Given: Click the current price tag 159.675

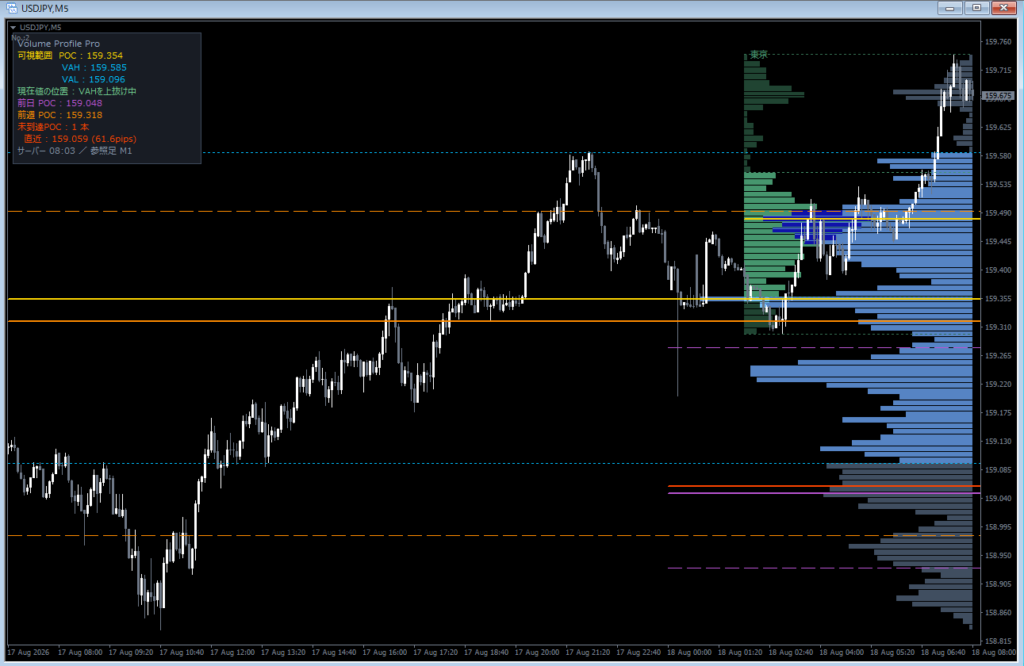Looking at the screenshot, I should [x=998, y=96].
